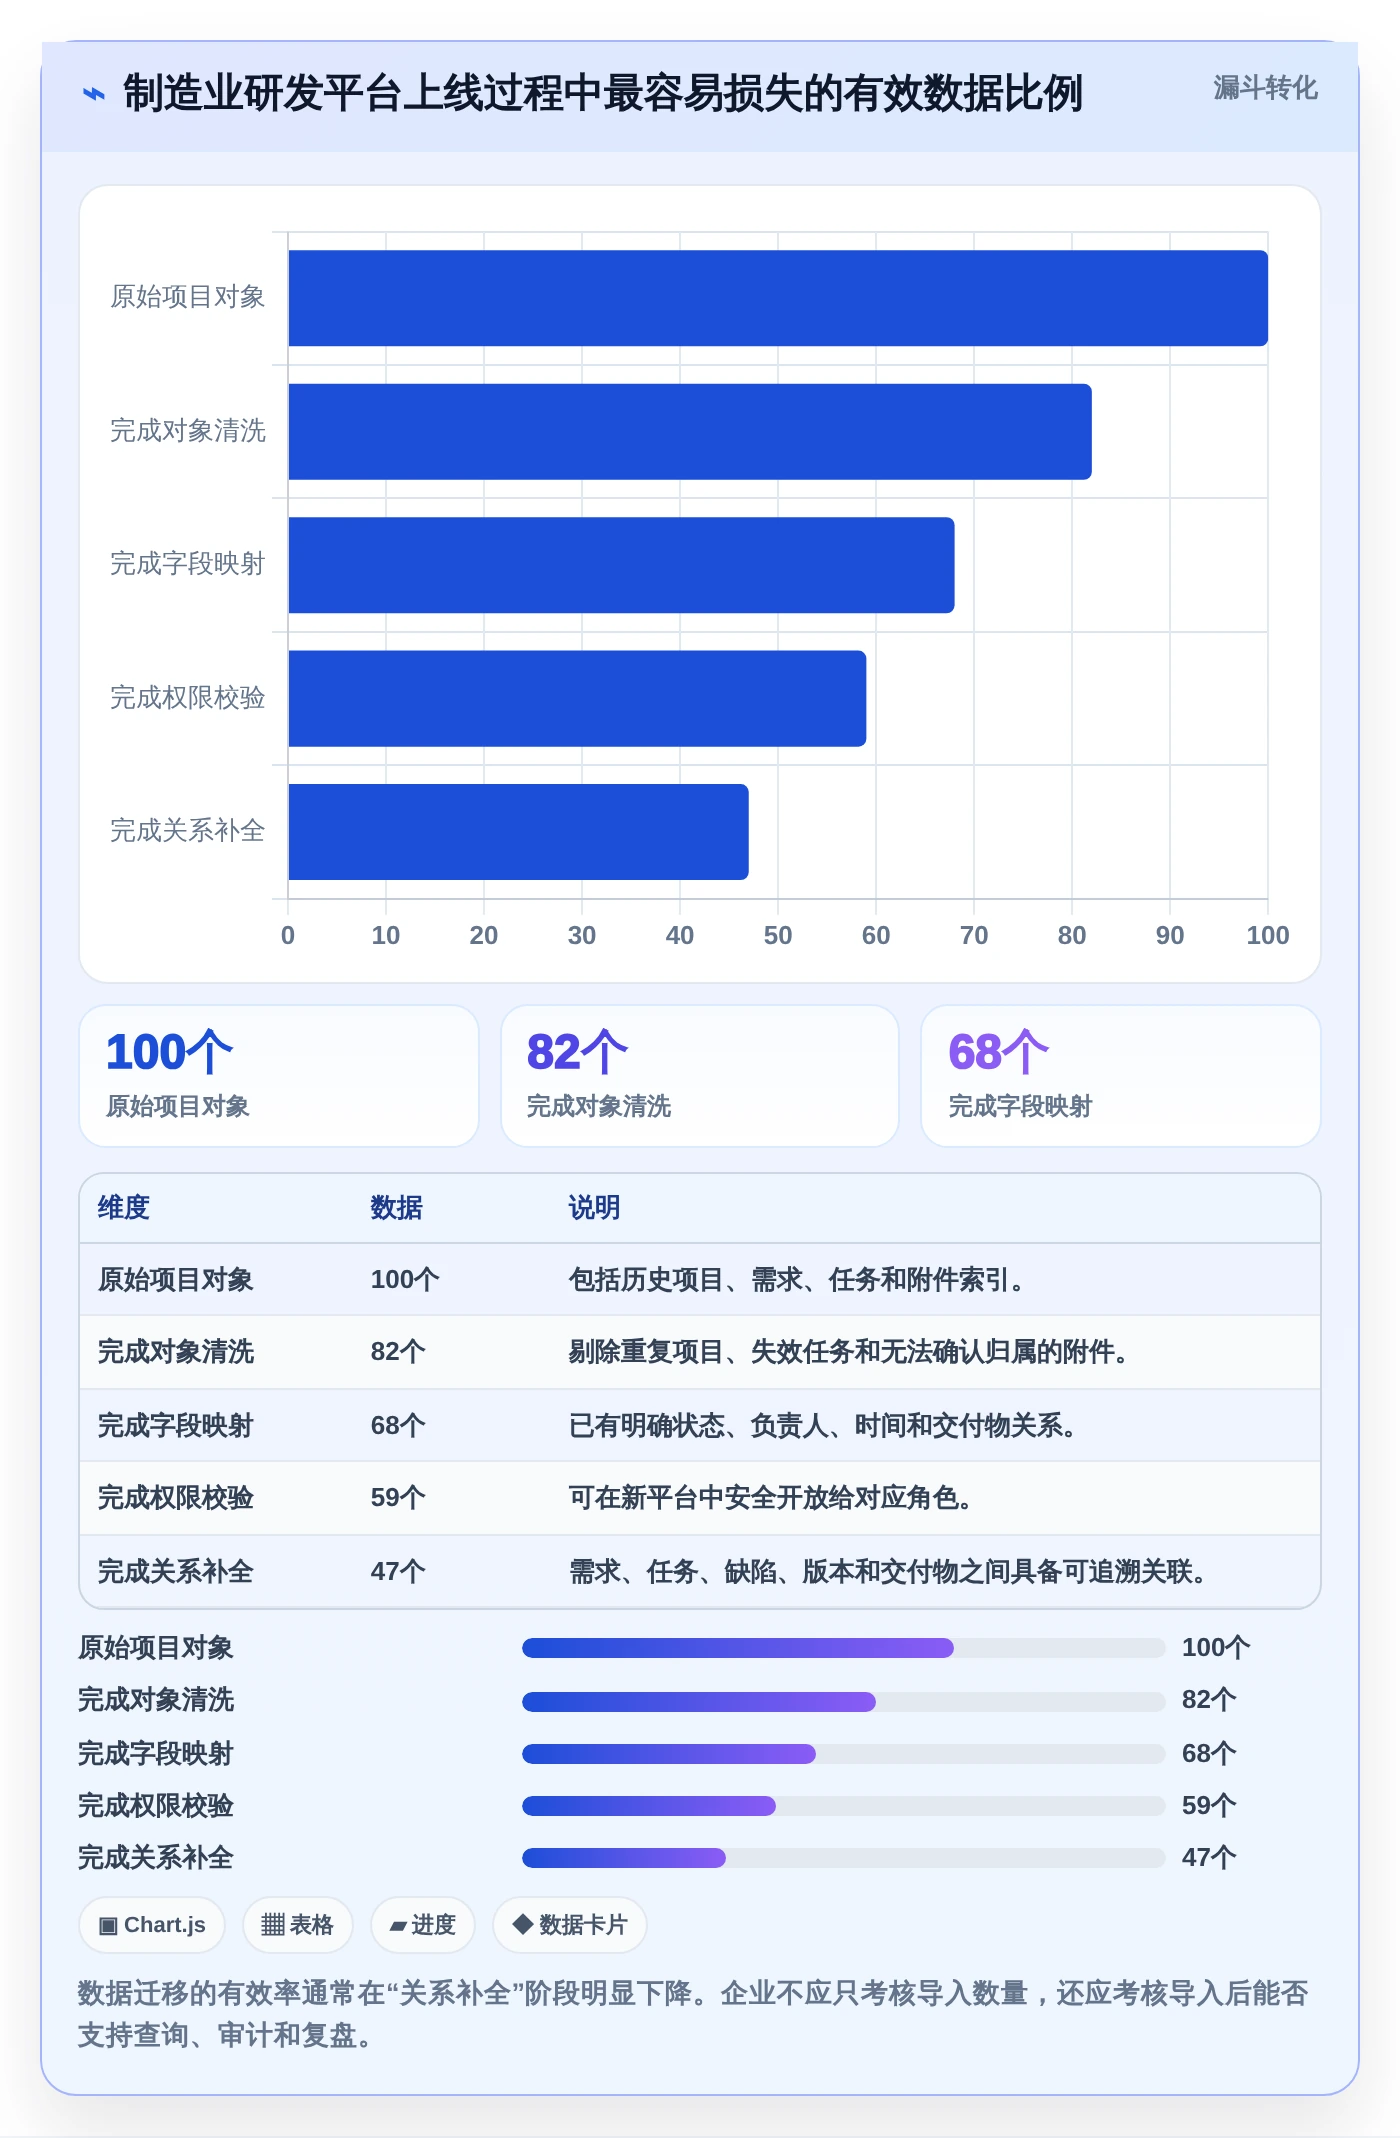Select the 68个 完成字段映射 card
Viewport: 1400px width, 2138px height.
coord(1121,1076)
